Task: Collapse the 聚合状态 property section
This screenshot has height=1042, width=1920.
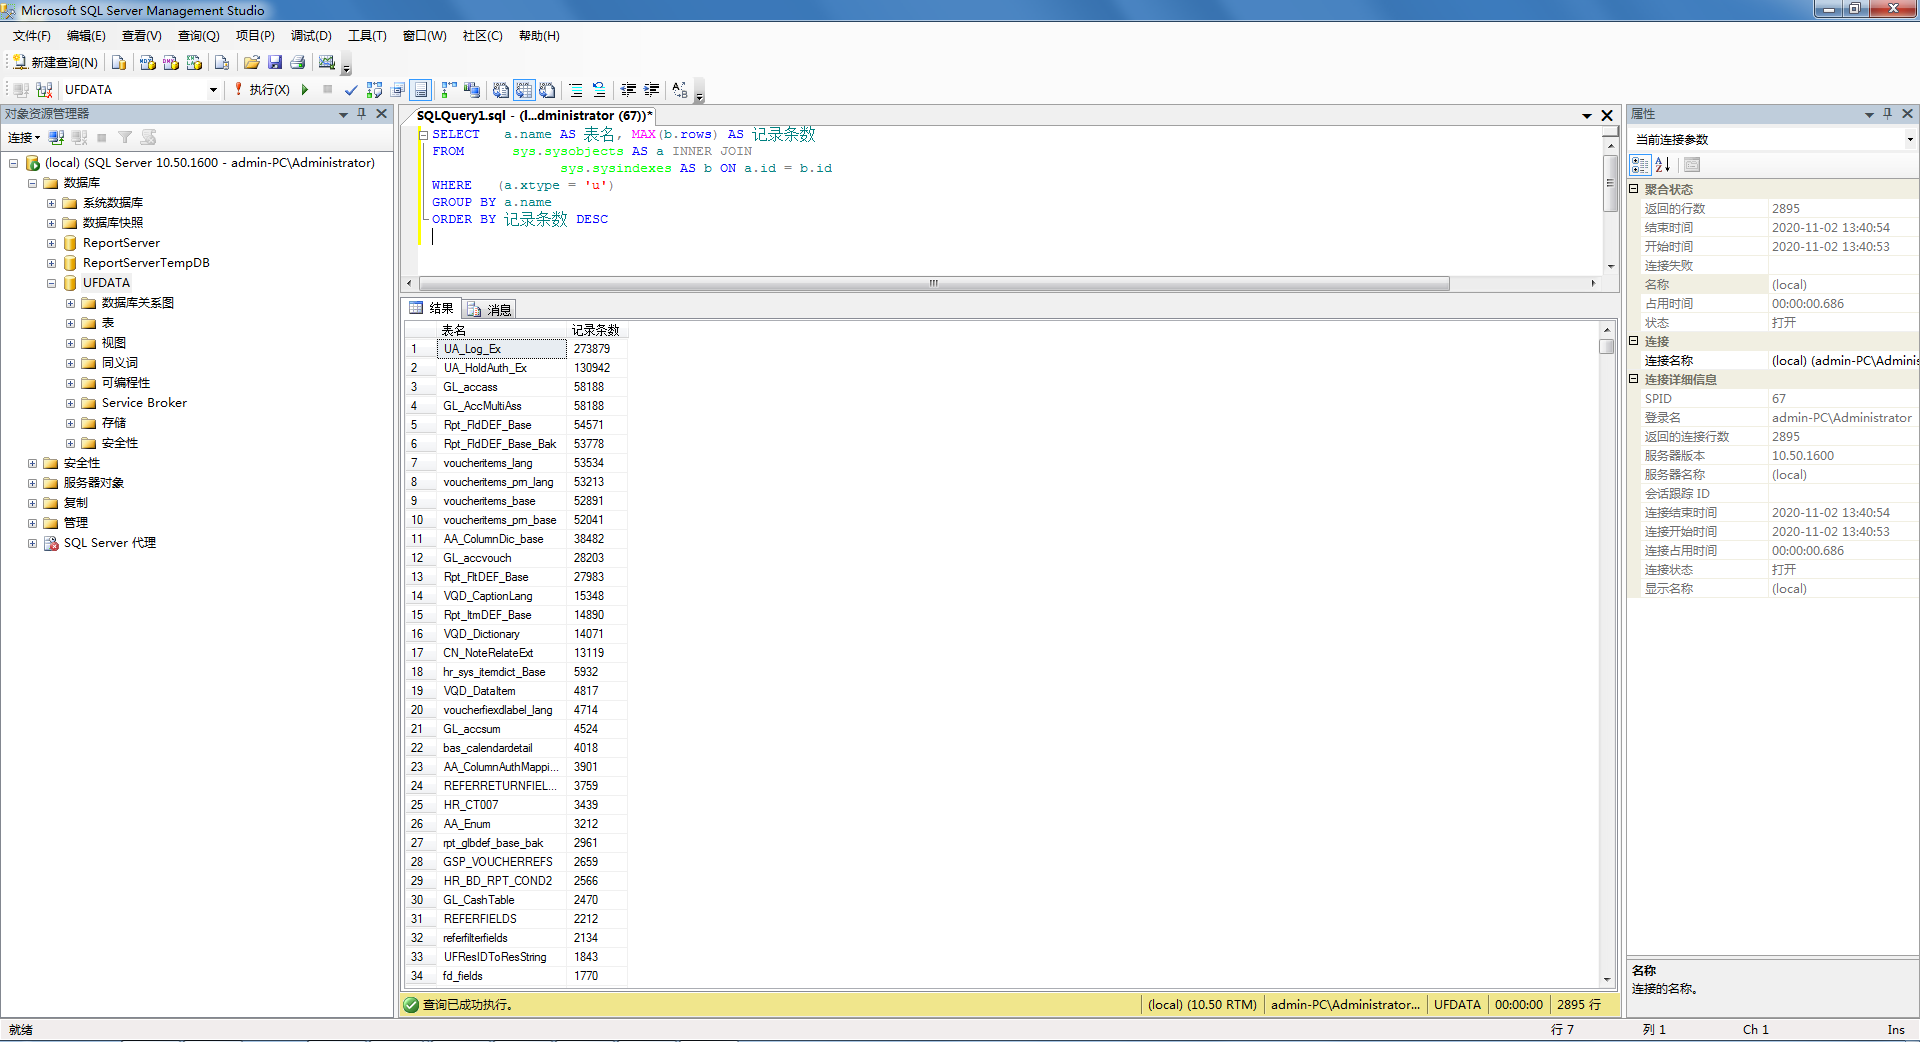Action: 1634,189
